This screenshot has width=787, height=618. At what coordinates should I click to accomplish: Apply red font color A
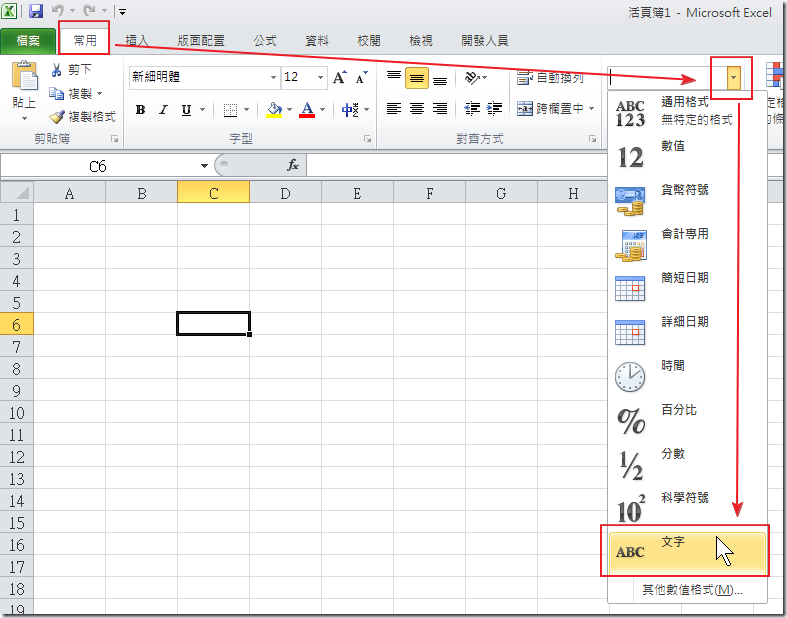[307, 109]
